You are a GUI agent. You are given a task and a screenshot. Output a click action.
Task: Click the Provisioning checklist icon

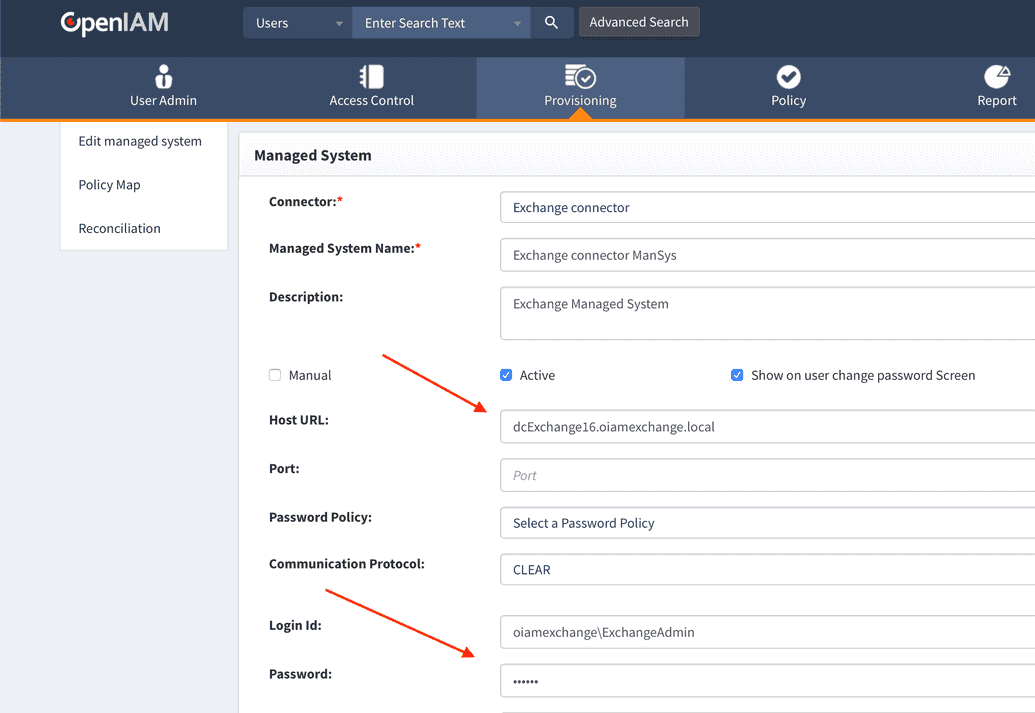click(x=580, y=75)
